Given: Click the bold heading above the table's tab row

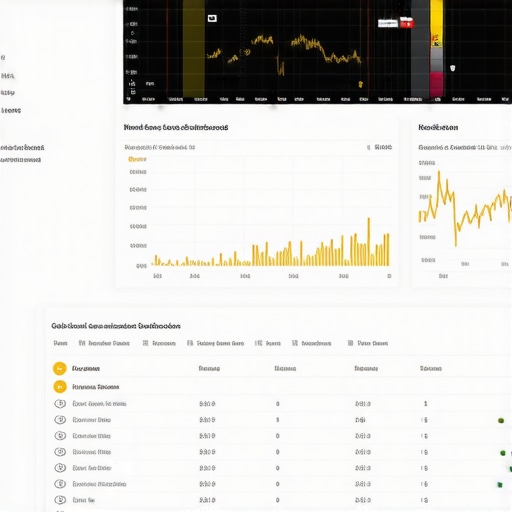Looking at the screenshot, I should click(116, 326).
